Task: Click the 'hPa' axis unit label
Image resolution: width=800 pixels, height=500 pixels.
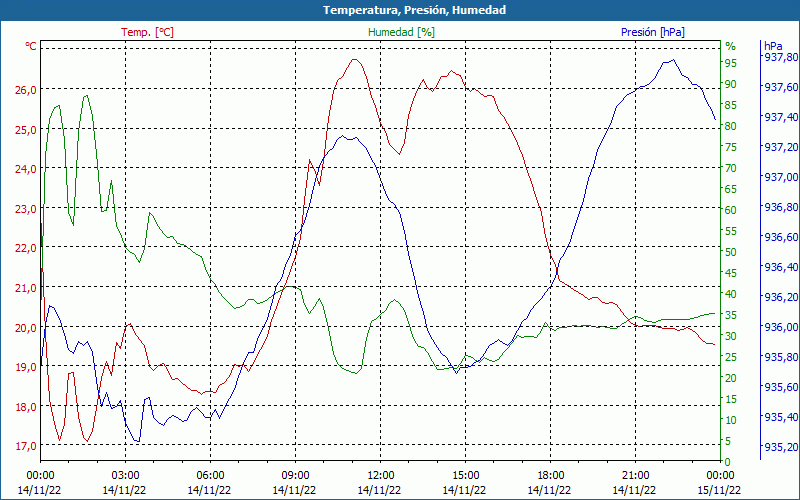Action: pos(773,46)
